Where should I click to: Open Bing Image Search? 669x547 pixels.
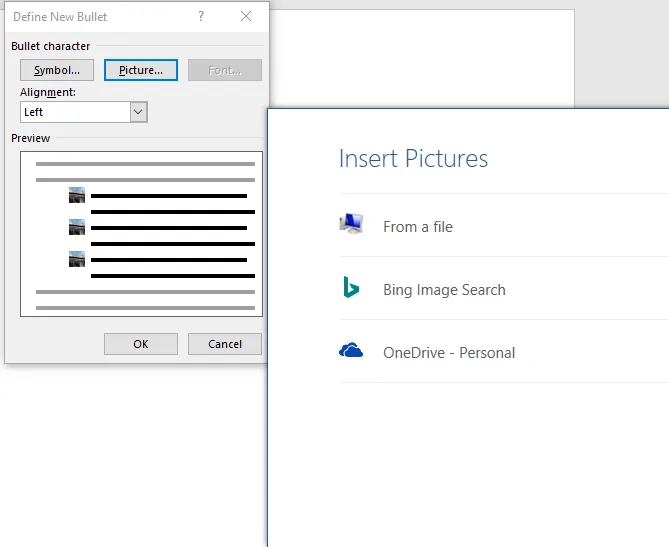(444, 290)
